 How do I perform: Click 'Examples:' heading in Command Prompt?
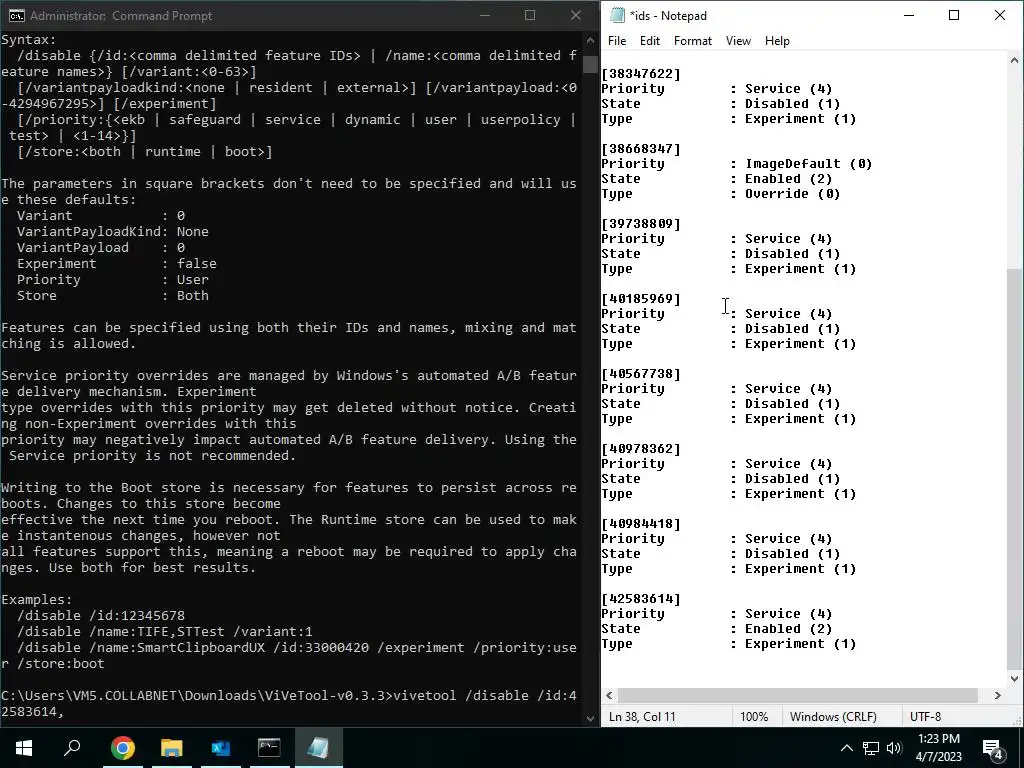tap(37, 600)
